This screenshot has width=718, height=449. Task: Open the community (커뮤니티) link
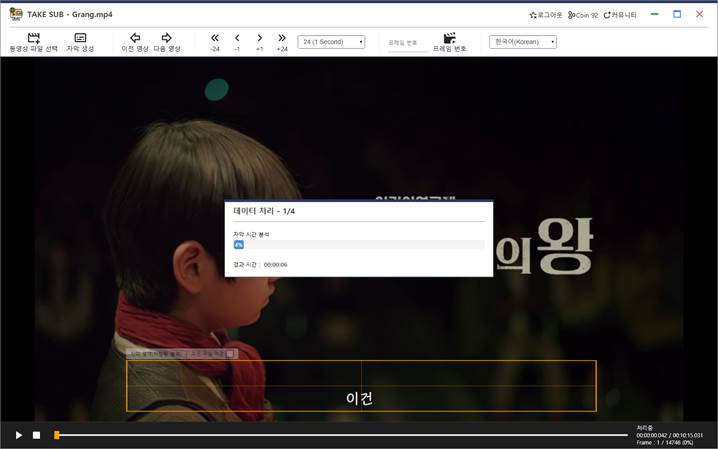(620, 15)
